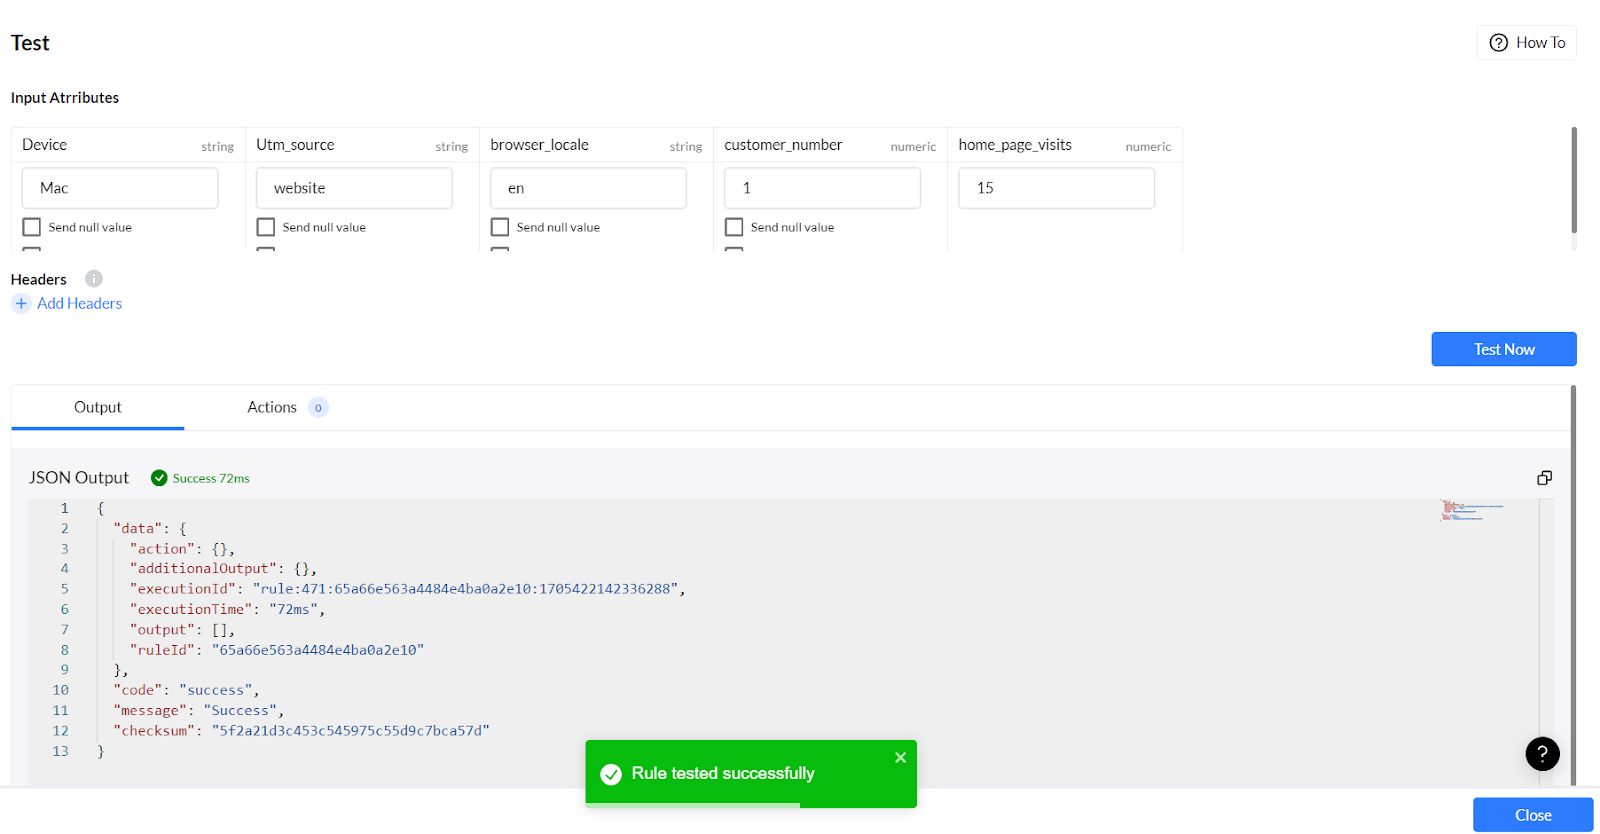Image resolution: width=1600 pixels, height=834 pixels.
Task: Click the JSON code minimap
Action: [1473, 510]
